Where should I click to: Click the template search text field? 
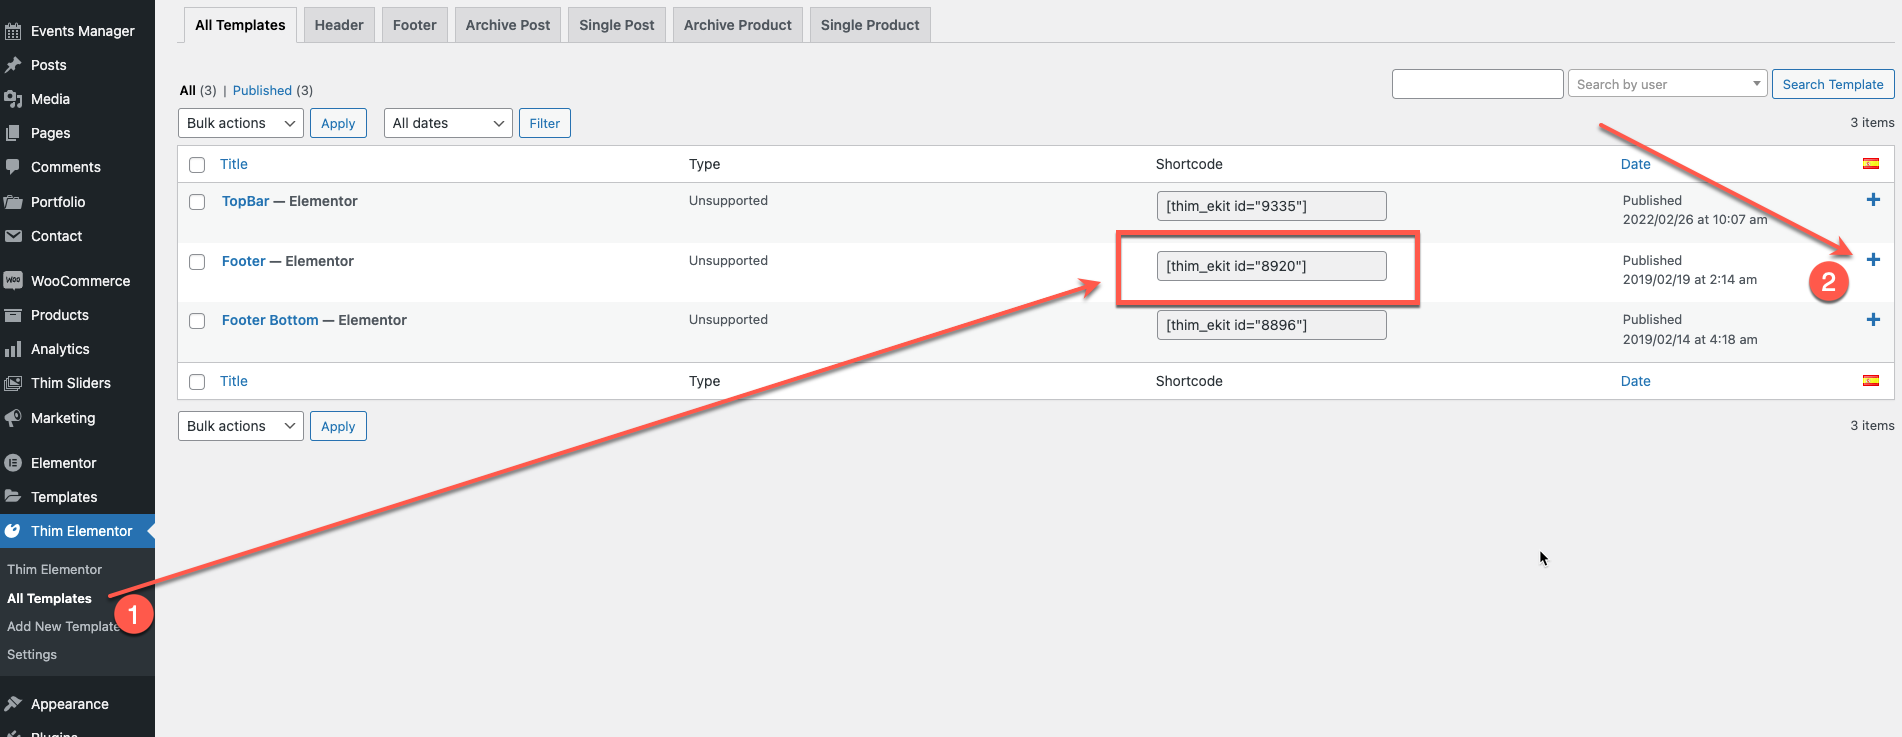(1477, 84)
